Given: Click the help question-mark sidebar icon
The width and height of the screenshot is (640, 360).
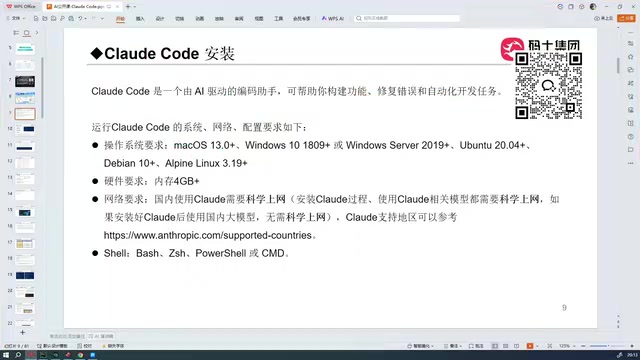Looking at the screenshot, I should (x=631, y=136).
